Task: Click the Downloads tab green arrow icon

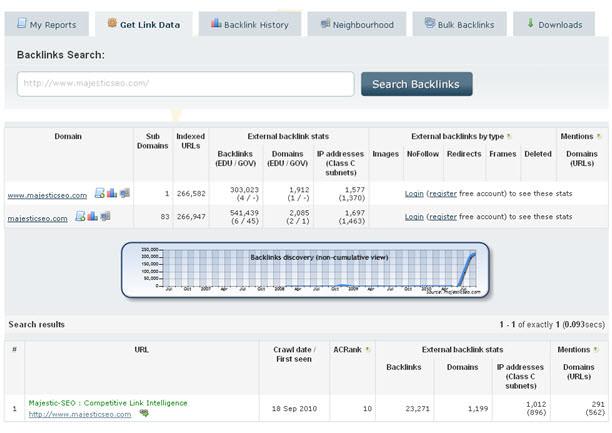Action: [x=530, y=23]
